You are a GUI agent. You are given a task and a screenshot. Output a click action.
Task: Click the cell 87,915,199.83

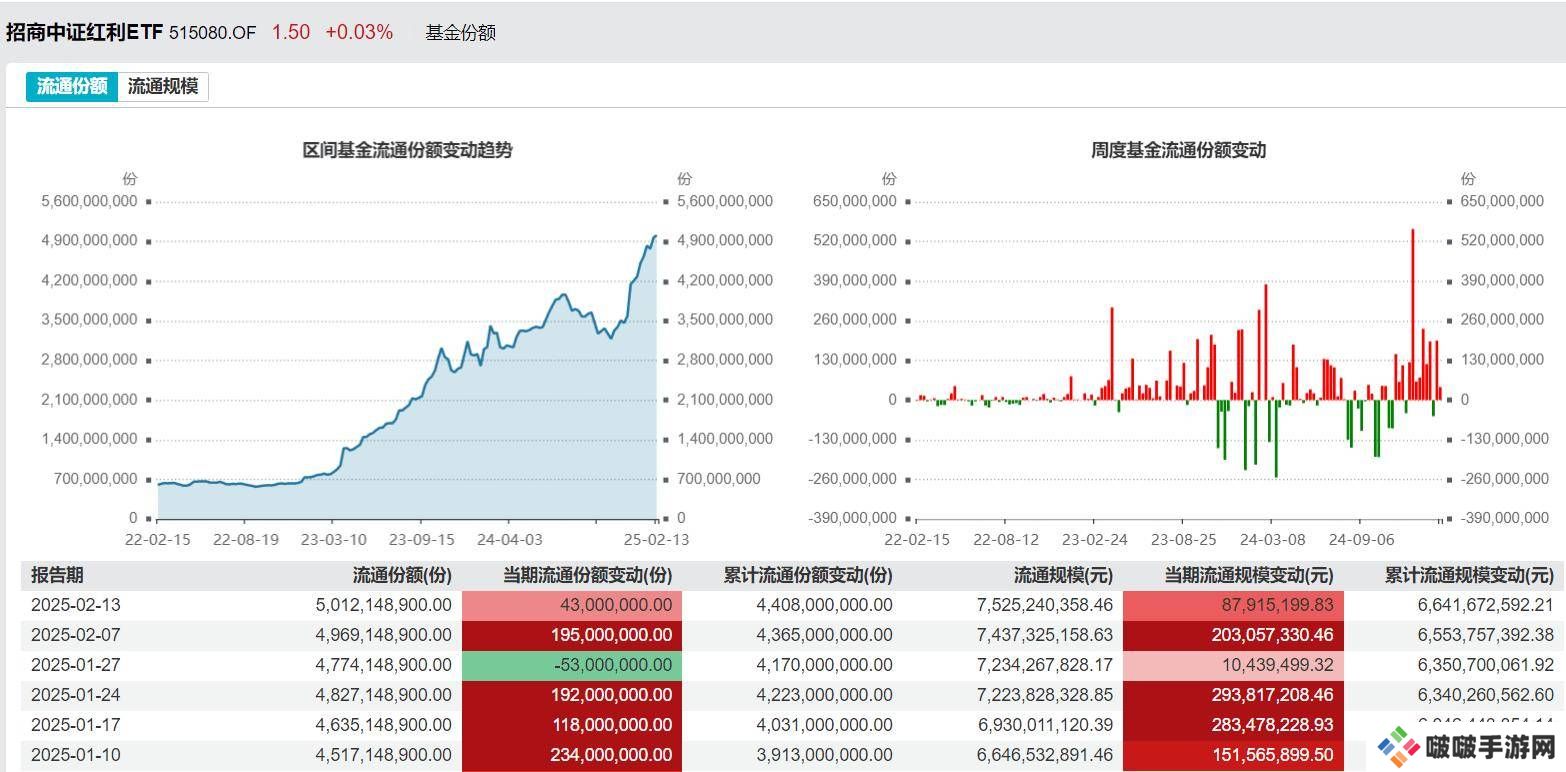1233,605
